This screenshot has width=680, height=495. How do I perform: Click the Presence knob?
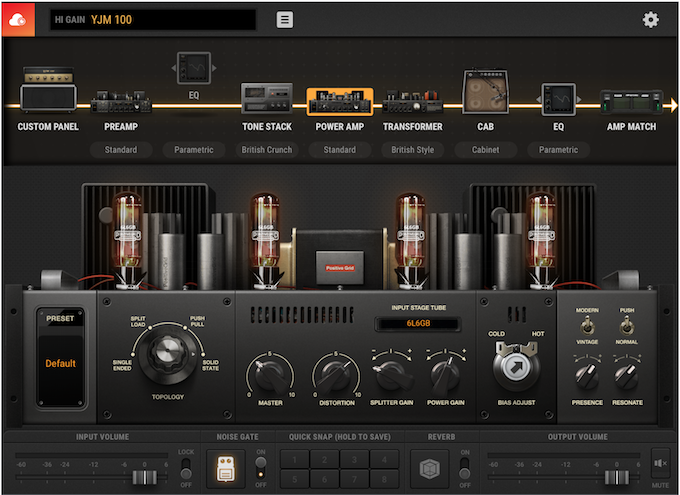(x=587, y=376)
